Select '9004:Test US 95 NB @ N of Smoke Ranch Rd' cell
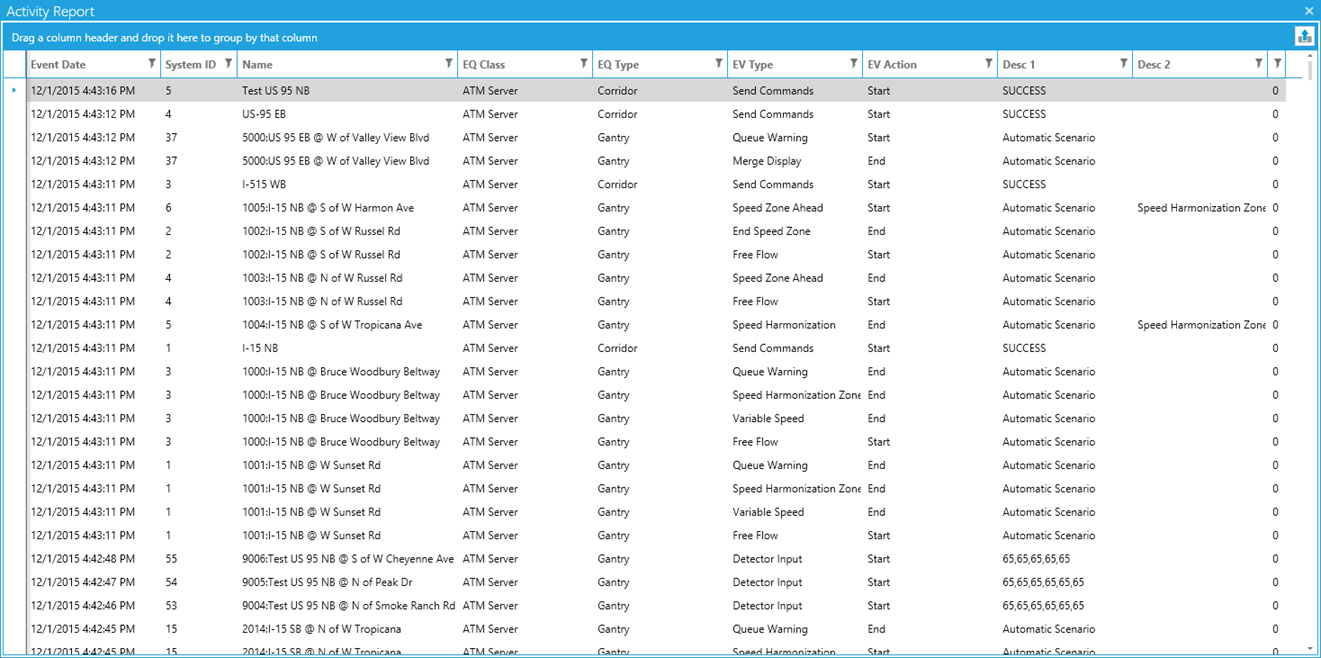The height and width of the screenshot is (658, 1321). click(x=347, y=606)
